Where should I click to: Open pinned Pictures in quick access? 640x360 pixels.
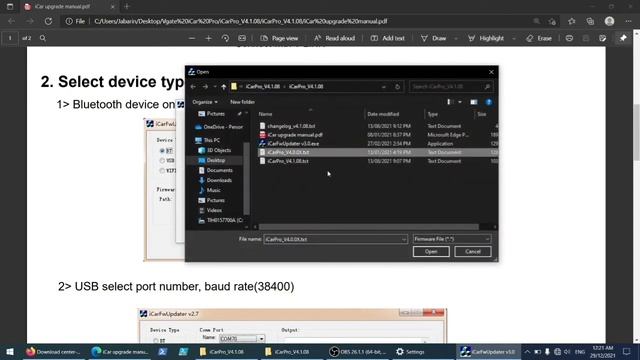(x=216, y=114)
